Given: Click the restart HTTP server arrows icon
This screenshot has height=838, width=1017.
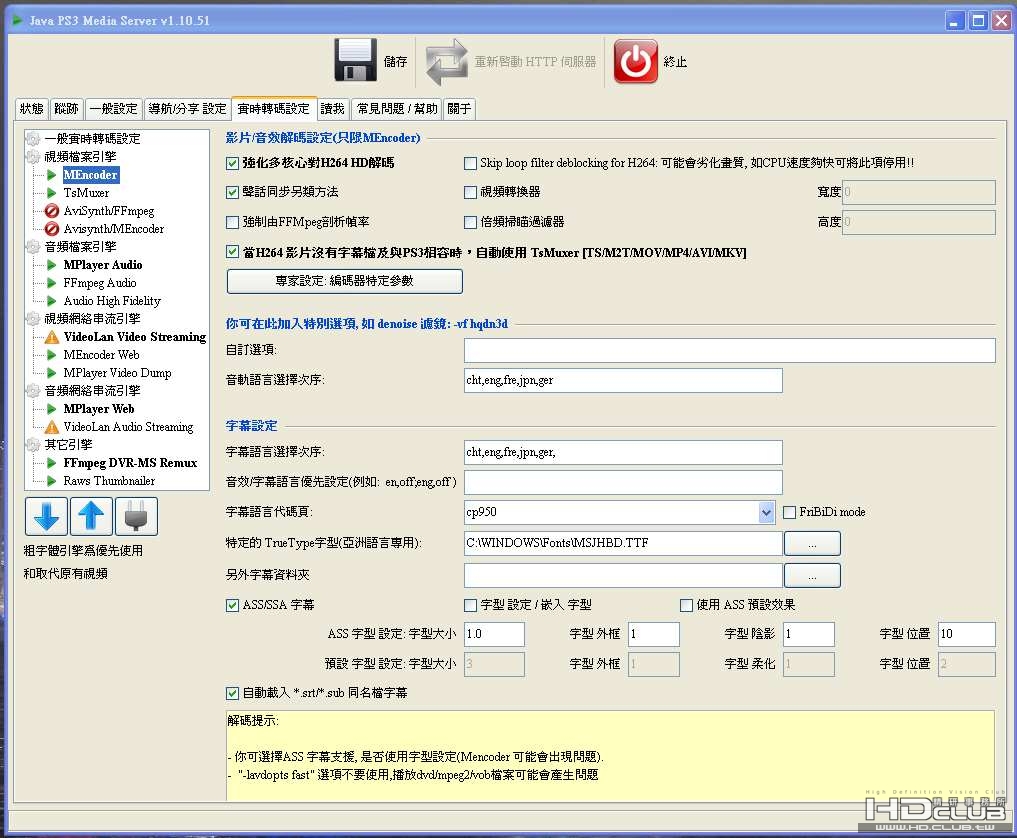Looking at the screenshot, I should click(446, 62).
